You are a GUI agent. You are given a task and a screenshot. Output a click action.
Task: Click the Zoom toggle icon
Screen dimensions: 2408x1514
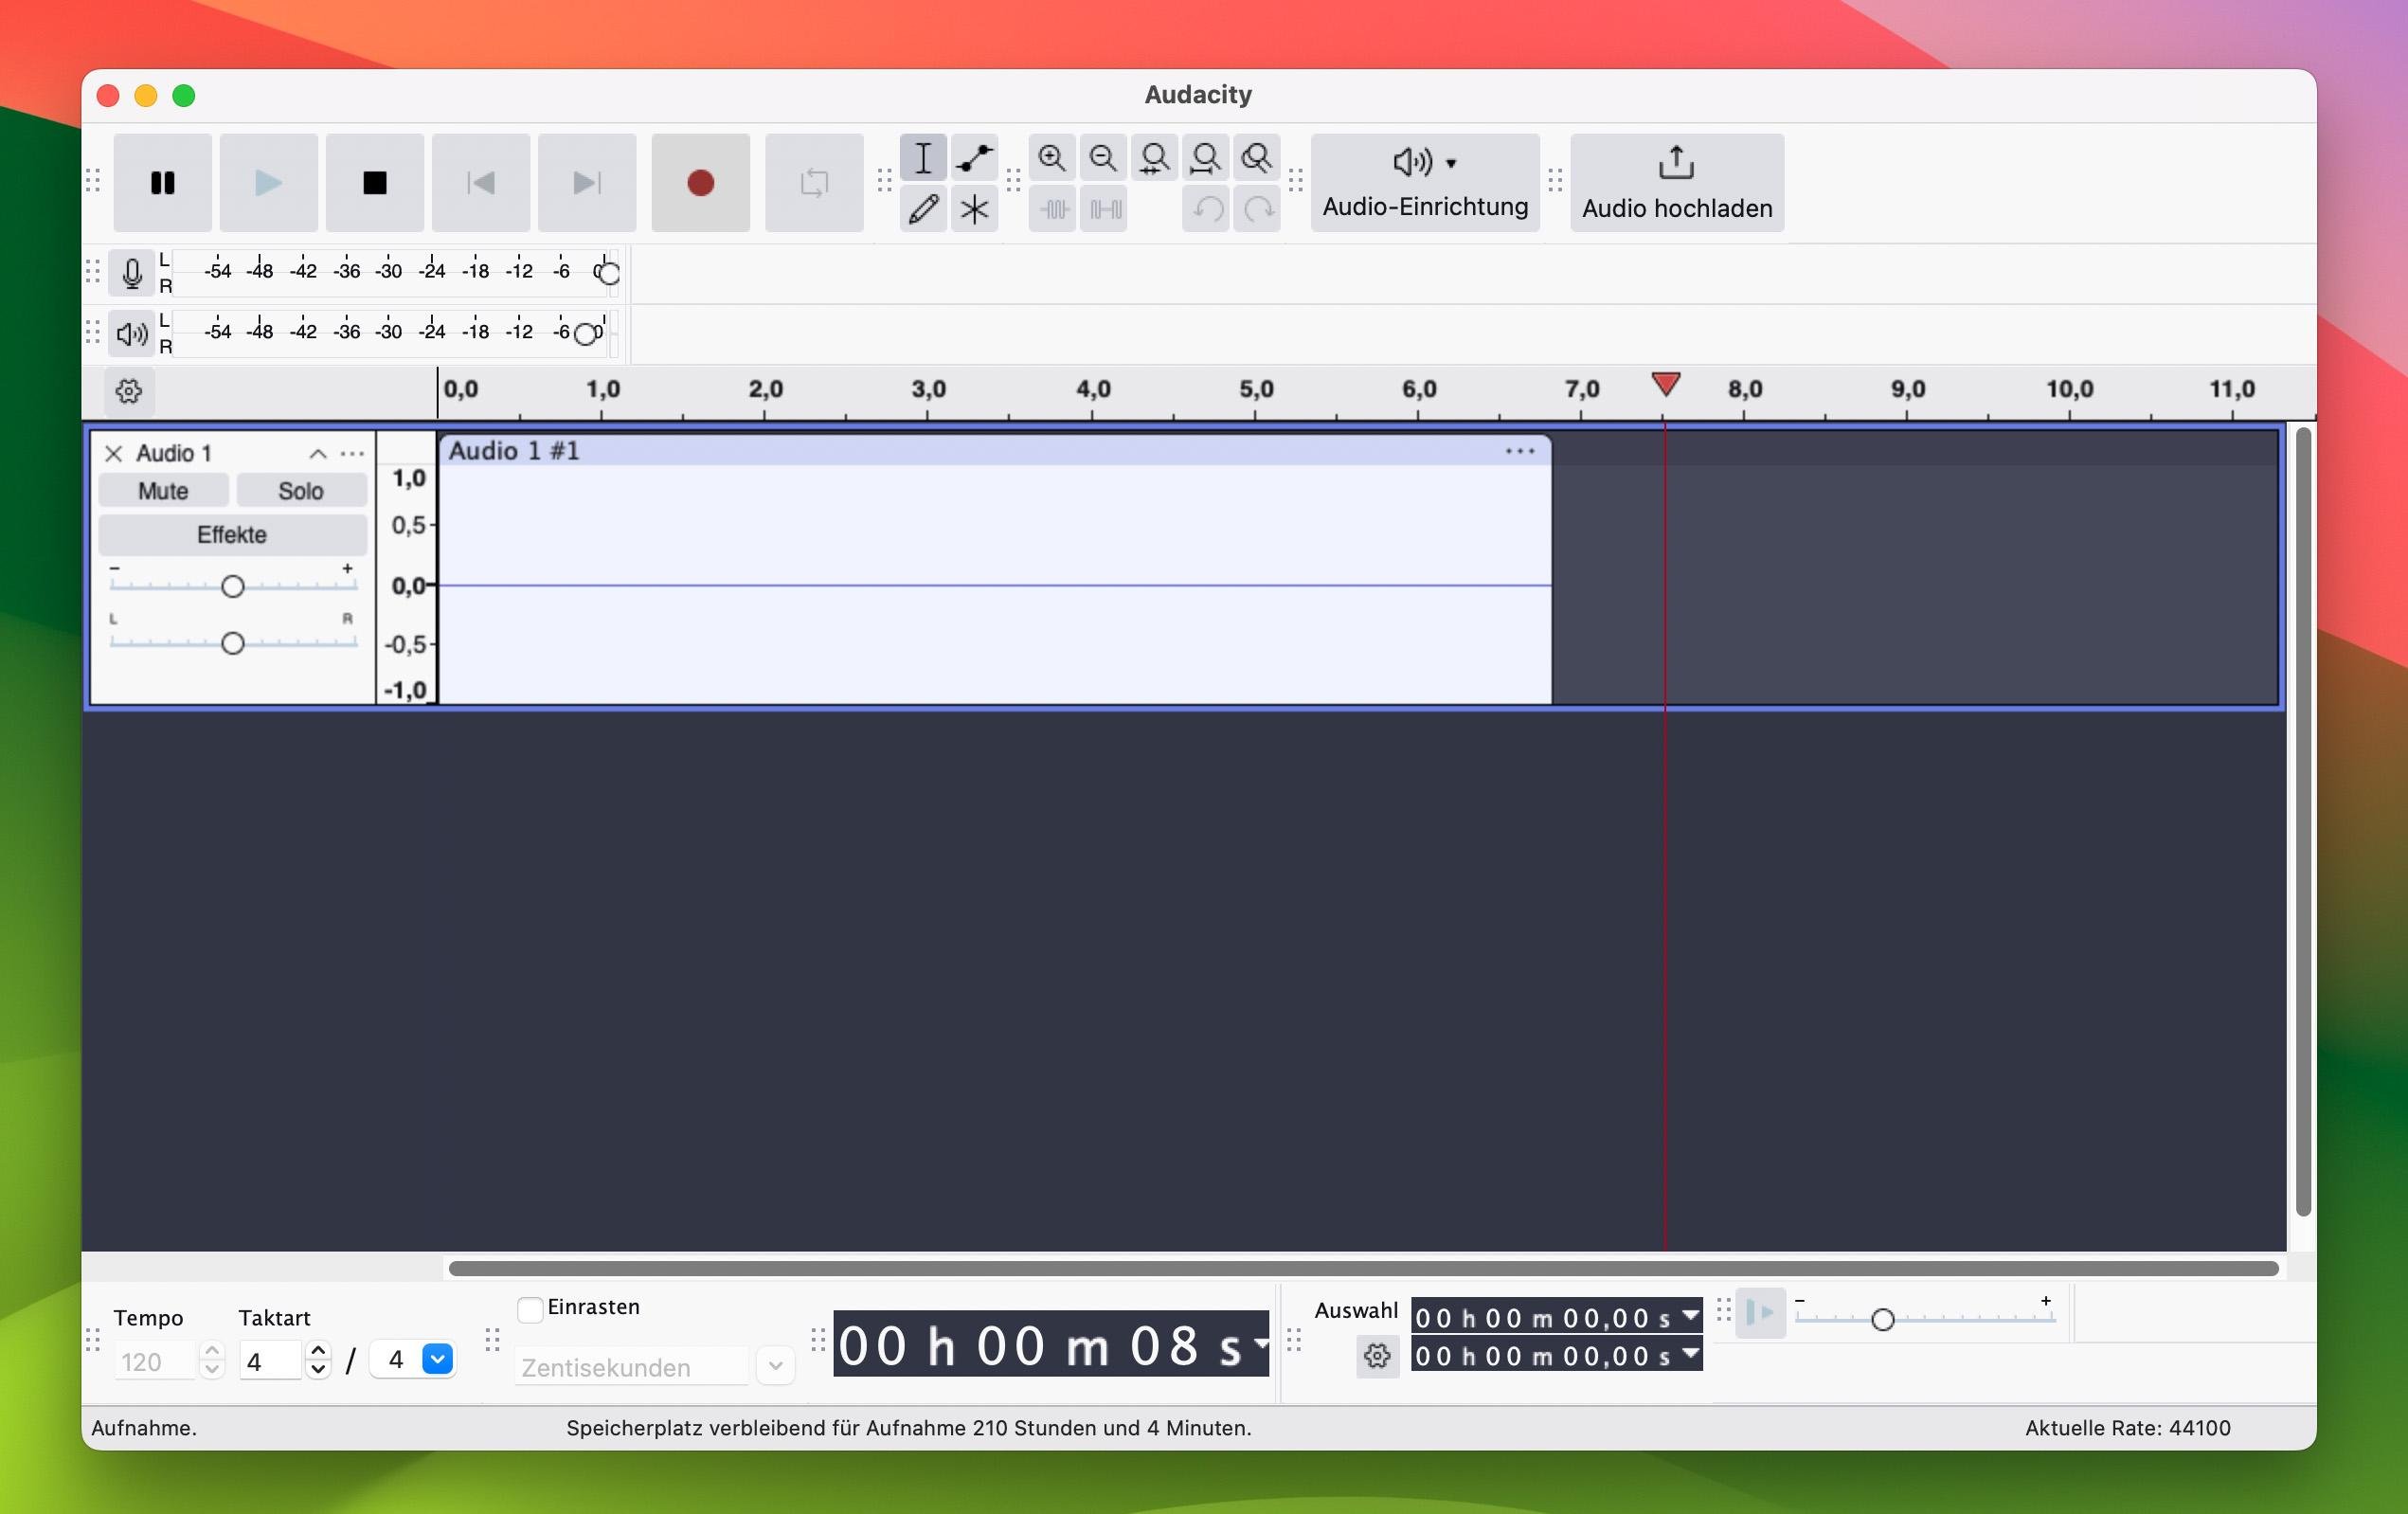(x=1257, y=158)
